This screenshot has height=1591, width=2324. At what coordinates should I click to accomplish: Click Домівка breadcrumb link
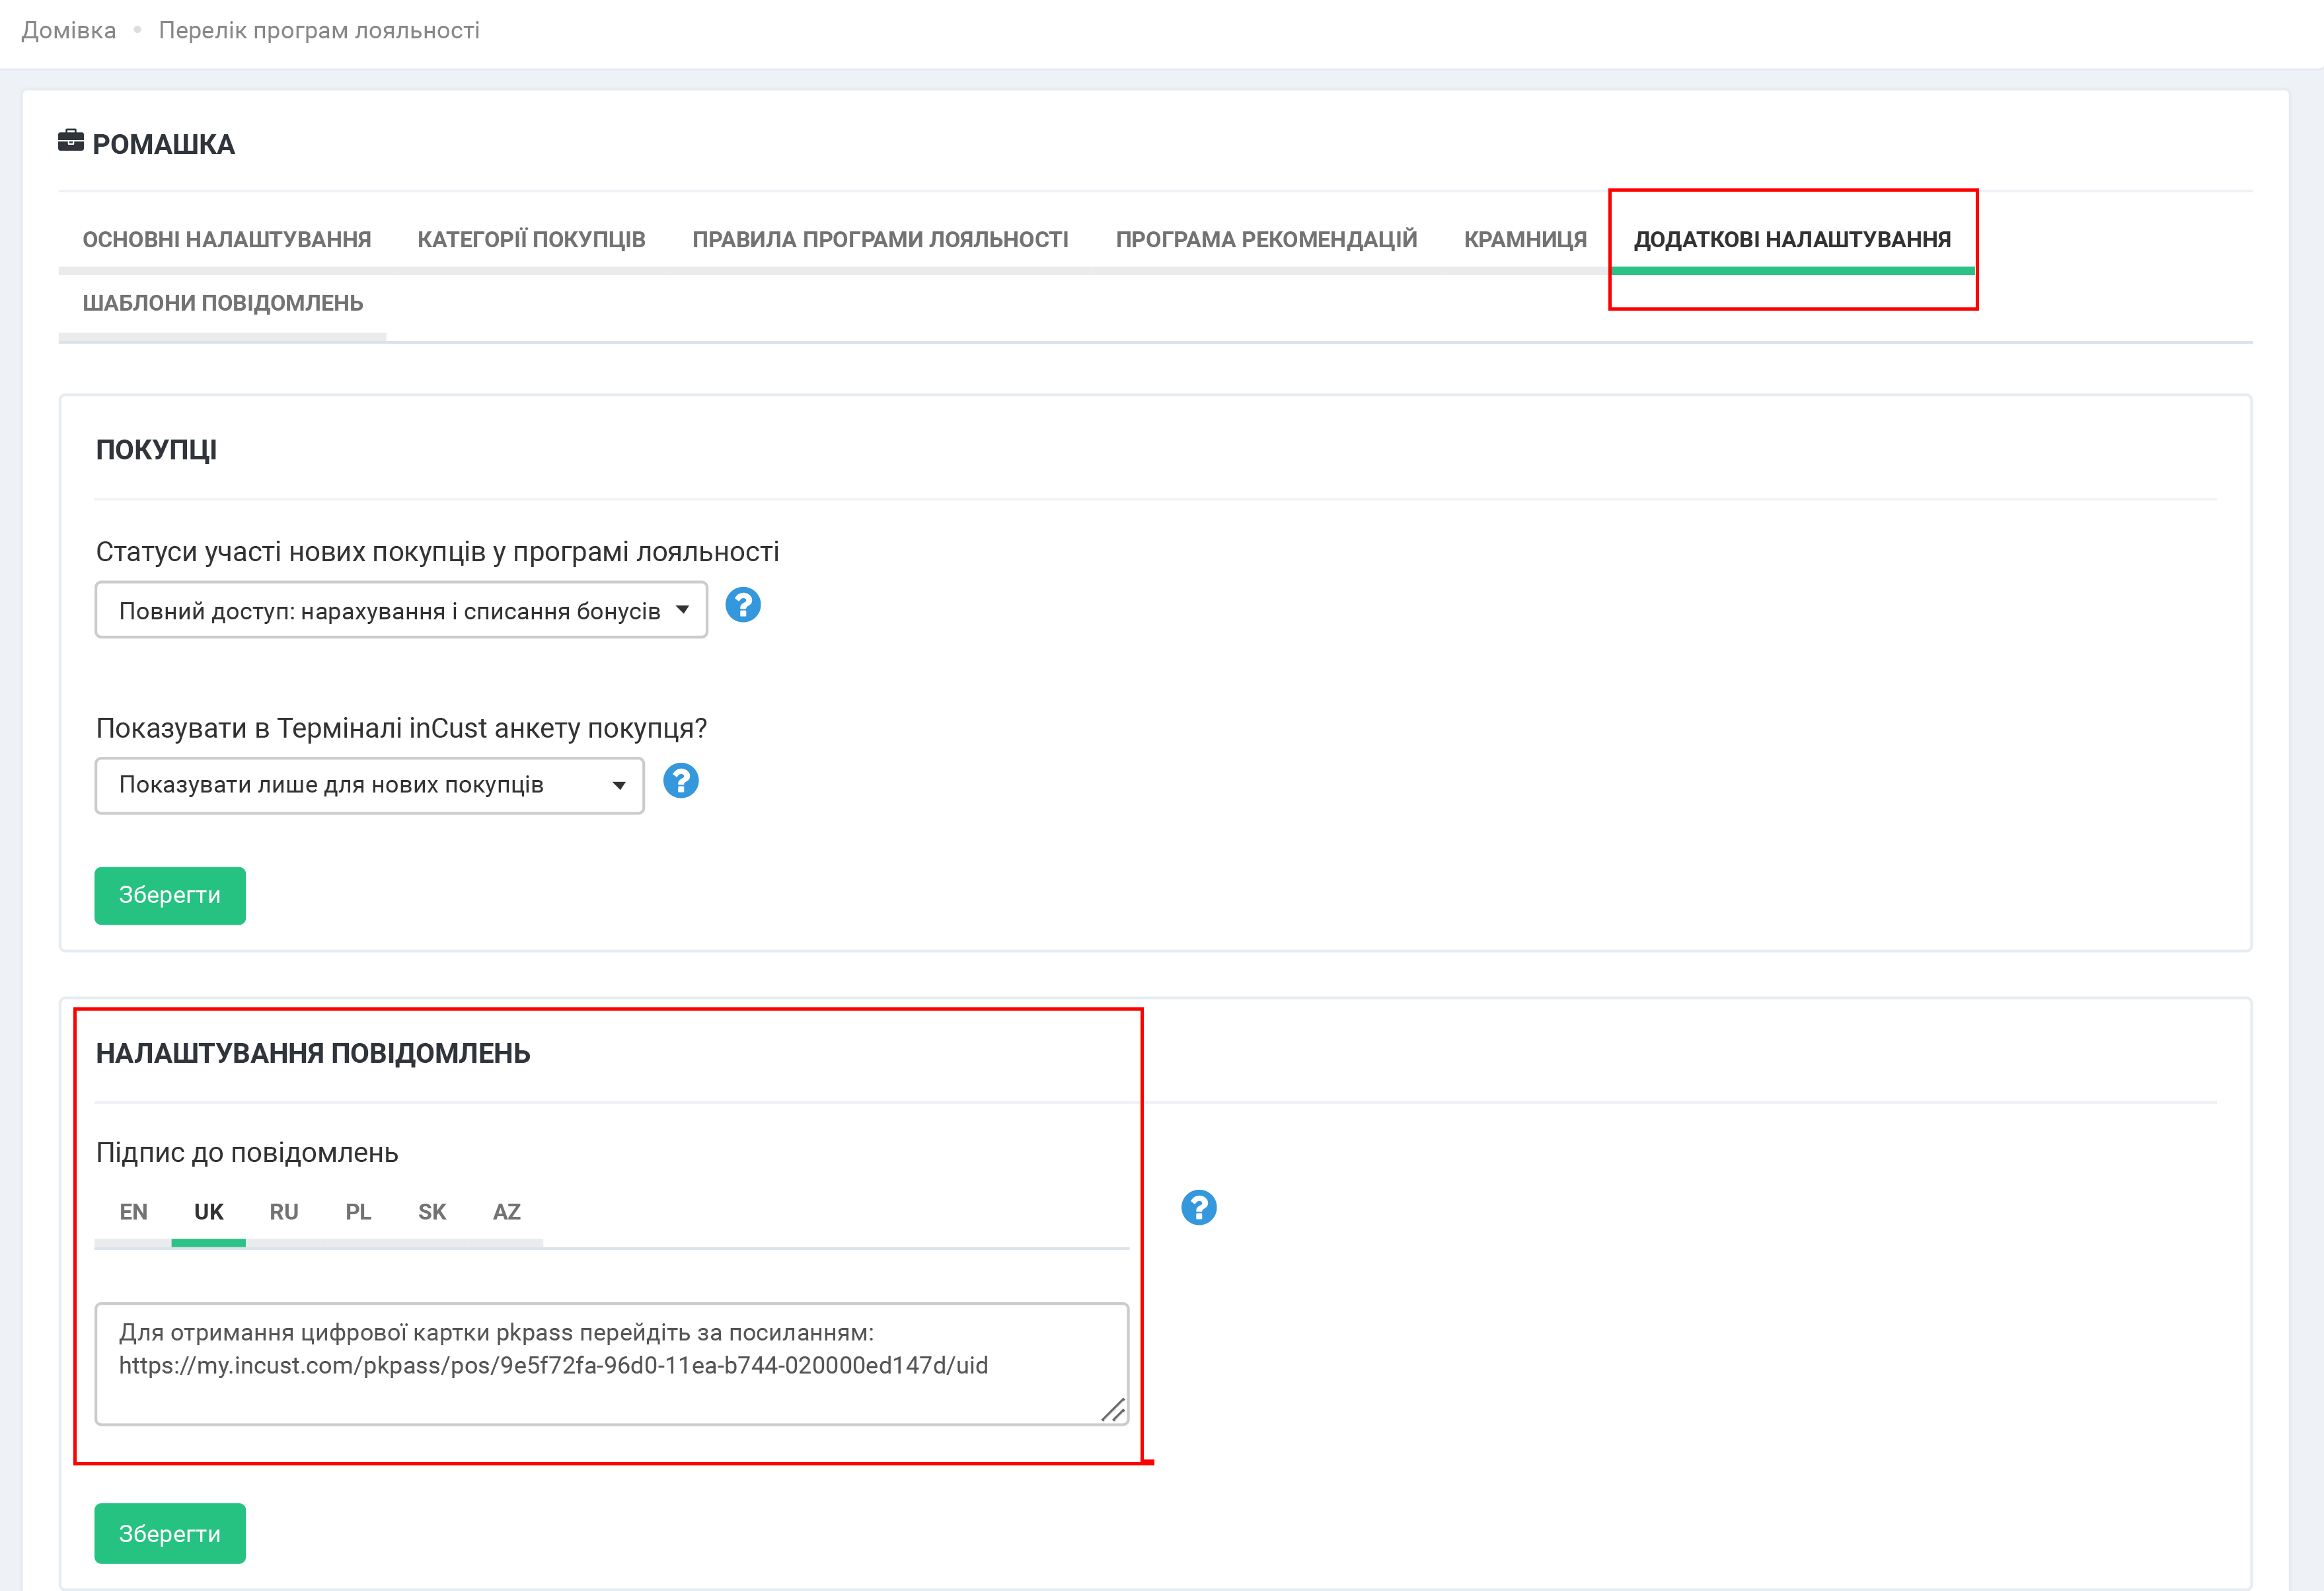69,31
